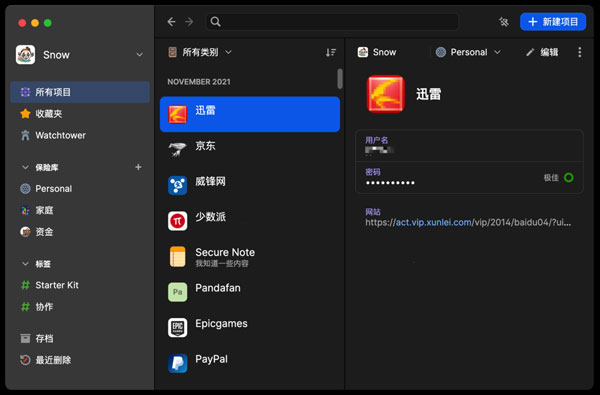
Task: Select the 威锋网 item
Action: pyautogui.click(x=250, y=185)
